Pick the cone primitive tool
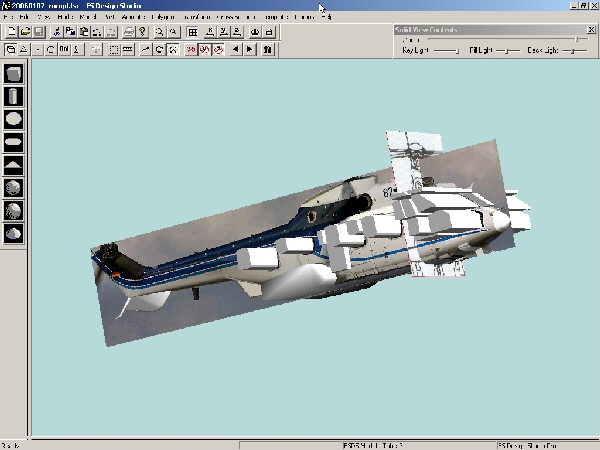The height and width of the screenshot is (450, 600). tap(14, 165)
